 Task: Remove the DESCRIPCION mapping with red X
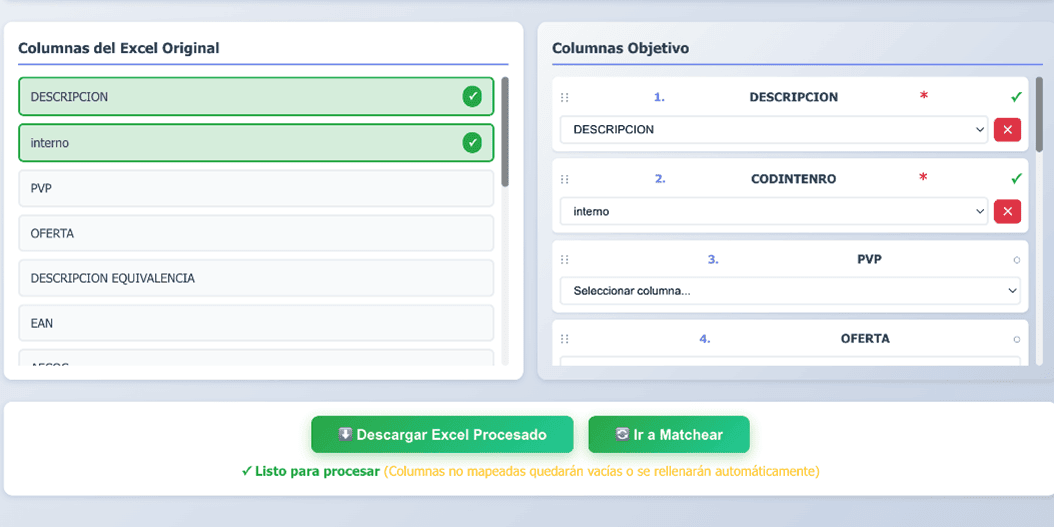coord(1007,129)
